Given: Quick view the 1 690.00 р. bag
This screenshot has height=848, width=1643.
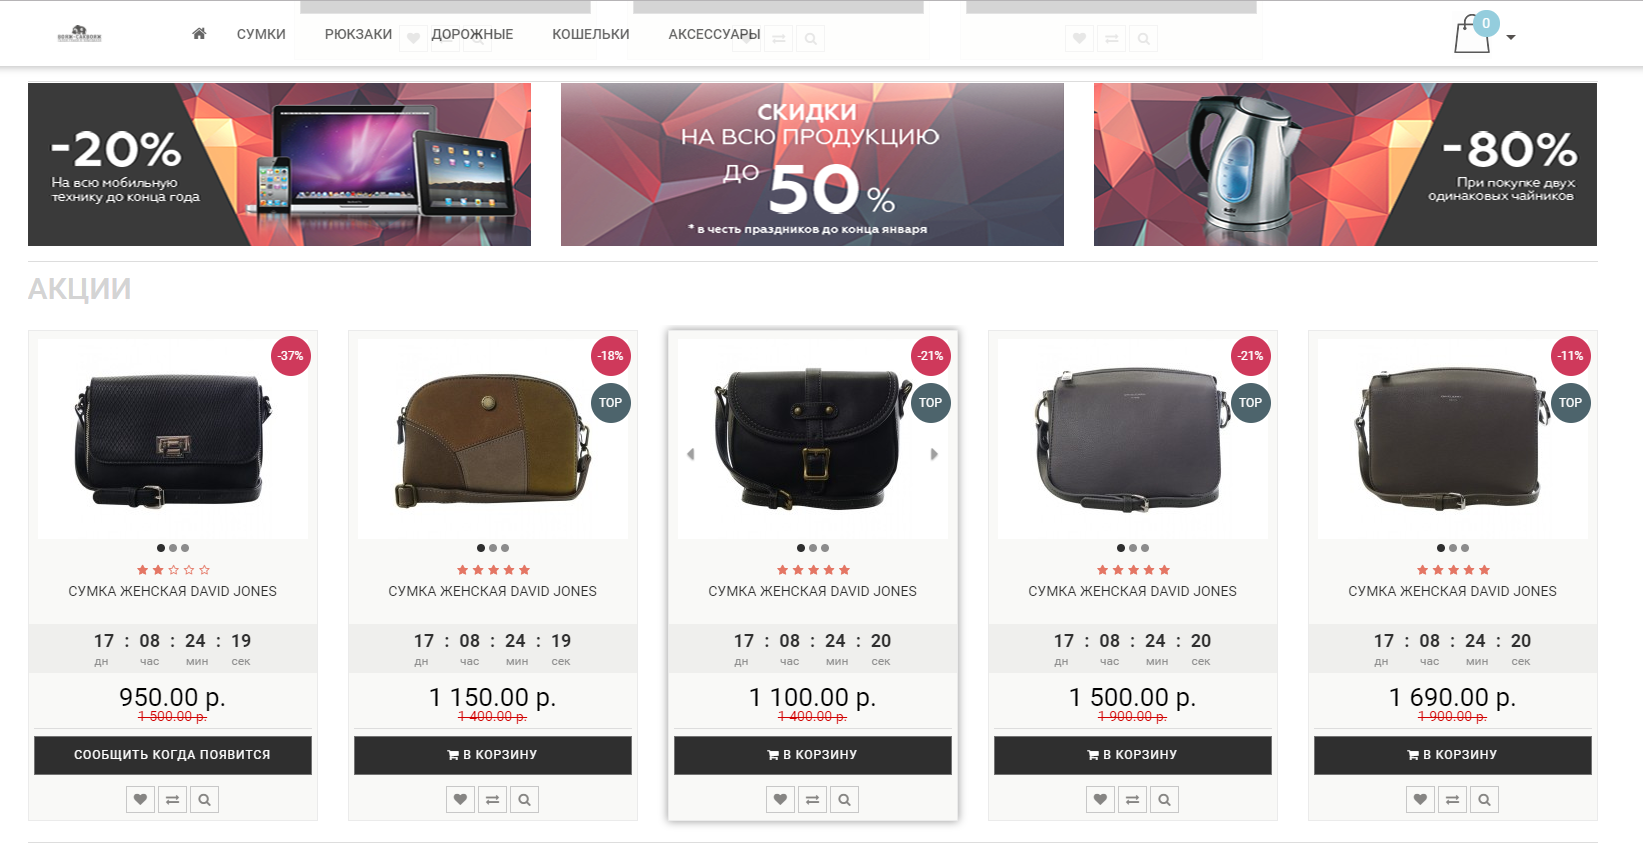Looking at the screenshot, I should click(x=1485, y=800).
